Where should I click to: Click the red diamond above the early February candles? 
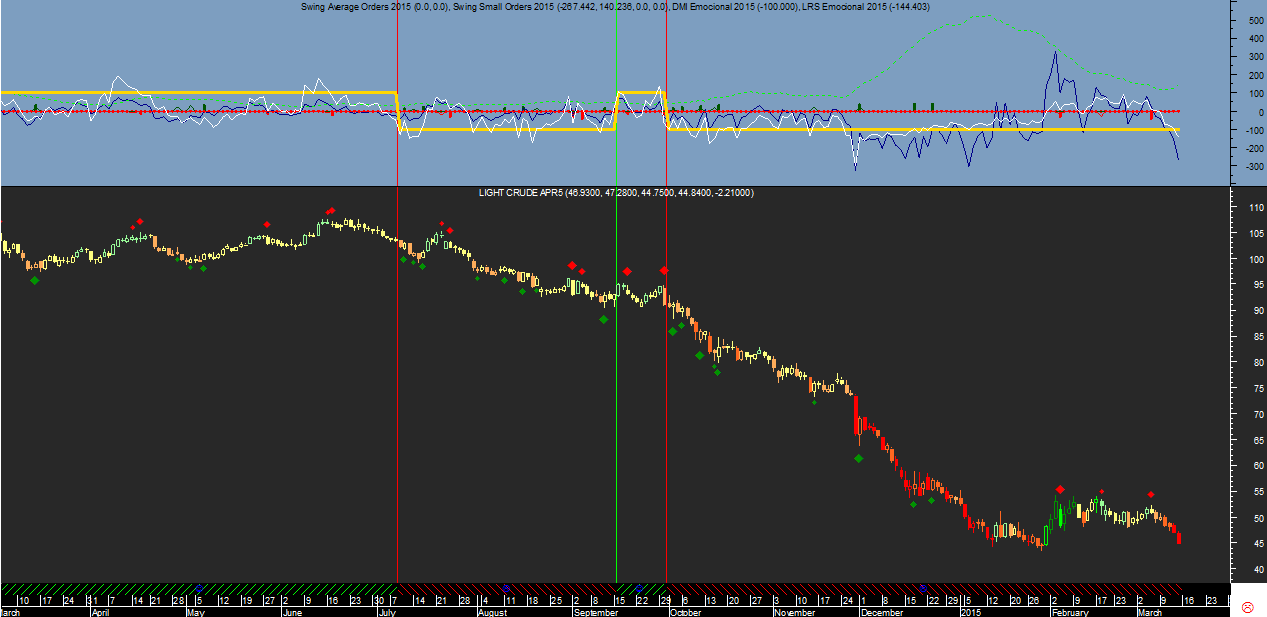pos(1059,489)
